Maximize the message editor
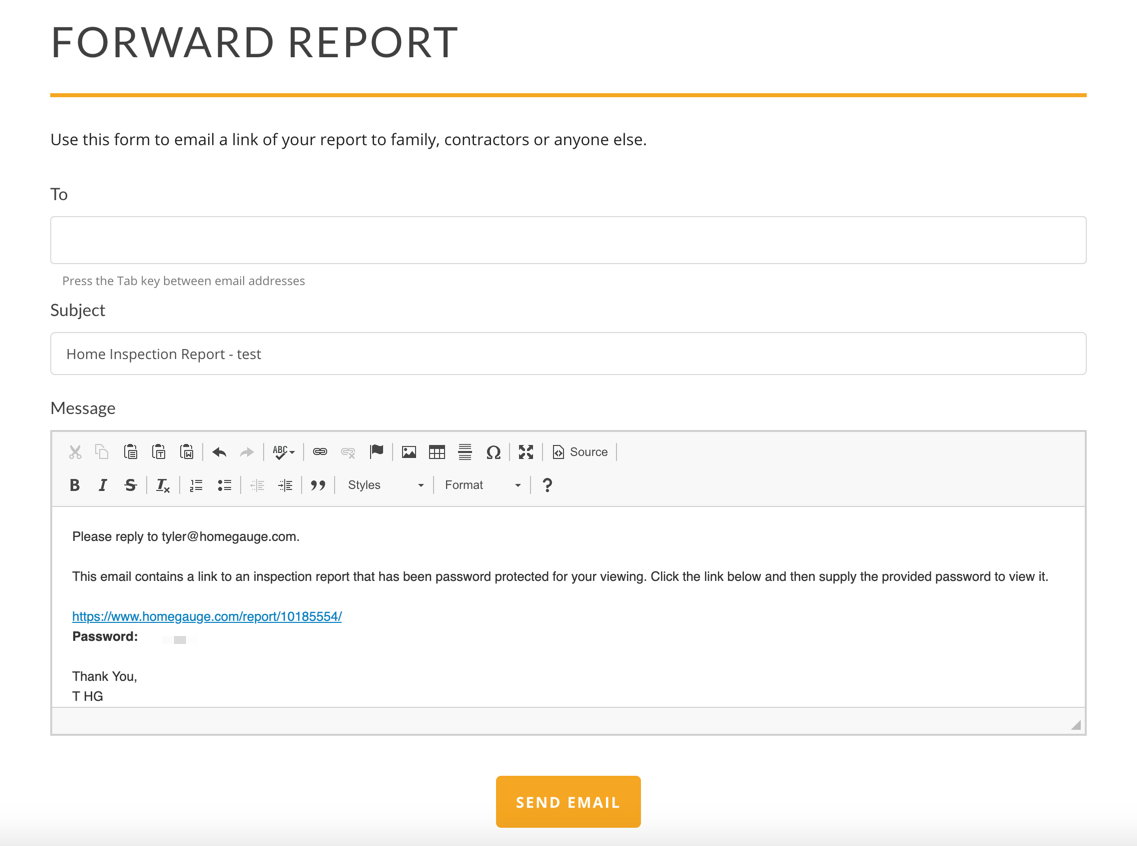The image size is (1137, 846). point(526,452)
